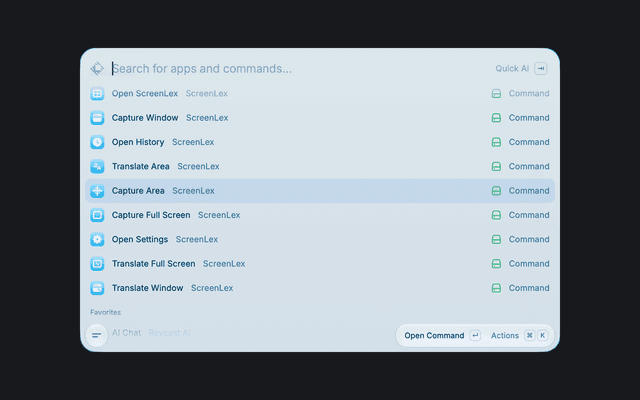Open the Actions menu
Image resolution: width=640 pixels, height=400 pixels.
(x=519, y=336)
